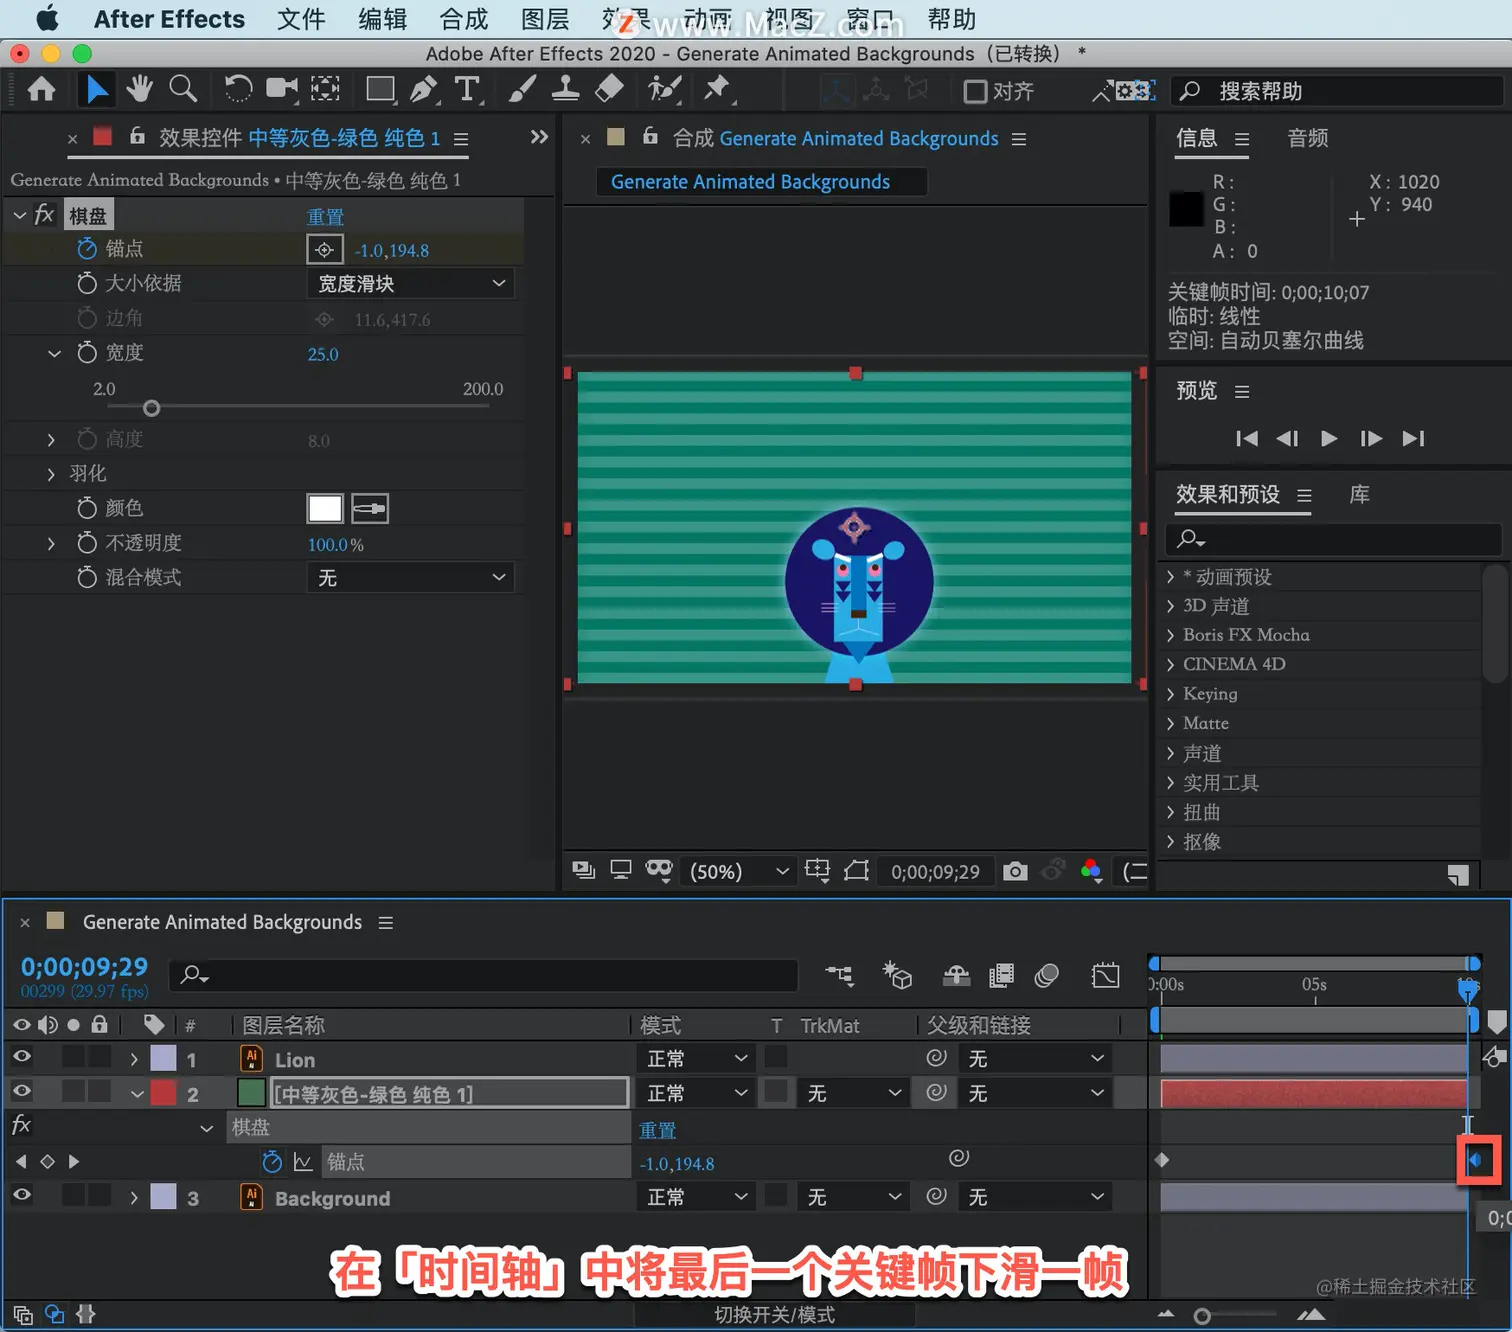Select the Hand tool
The width and height of the screenshot is (1512, 1332).
[x=139, y=90]
